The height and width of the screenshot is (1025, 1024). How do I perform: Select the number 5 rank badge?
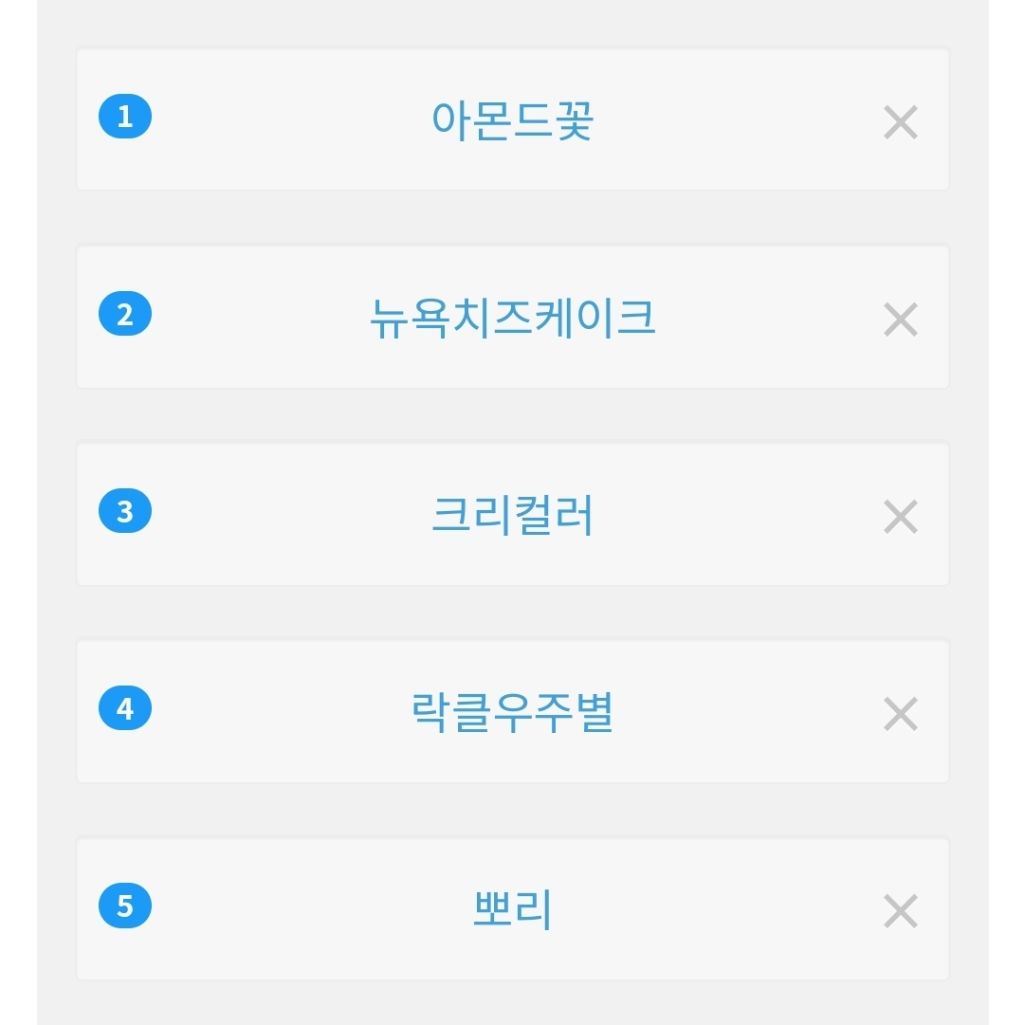tap(125, 907)
